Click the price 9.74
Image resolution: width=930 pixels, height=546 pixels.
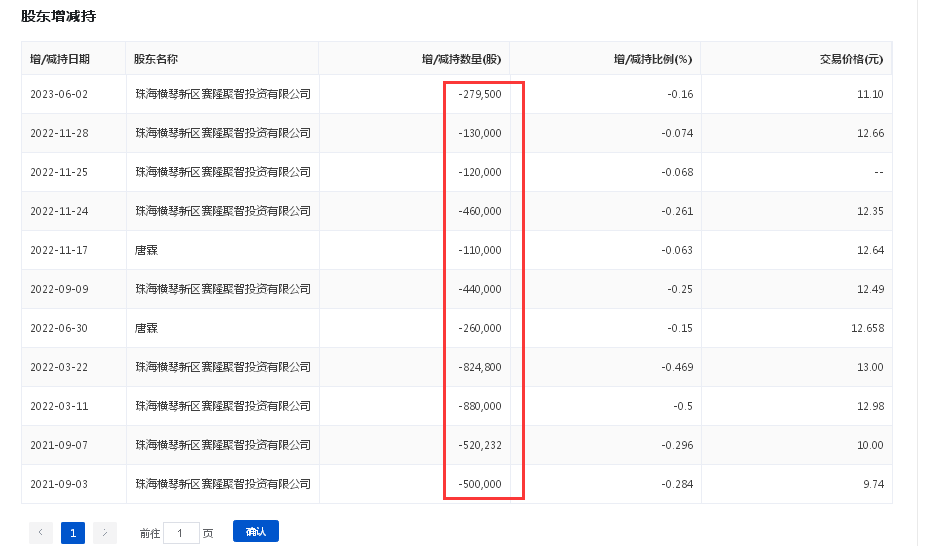(x=873, y=484)
